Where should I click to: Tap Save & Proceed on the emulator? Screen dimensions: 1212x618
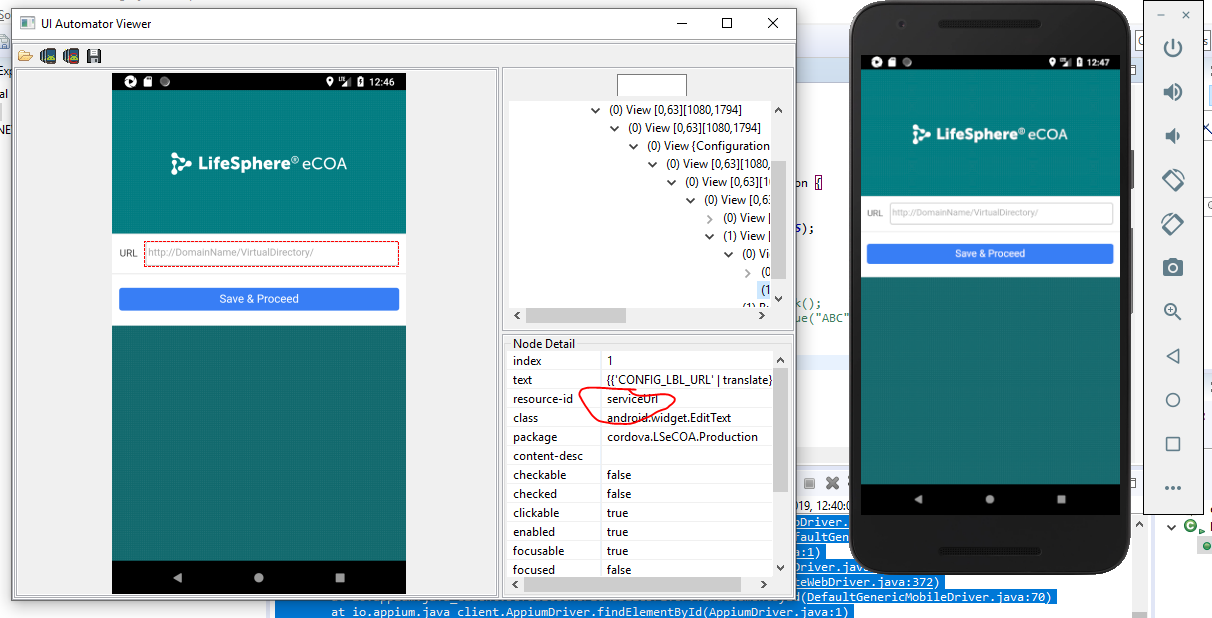pos(990,254)
